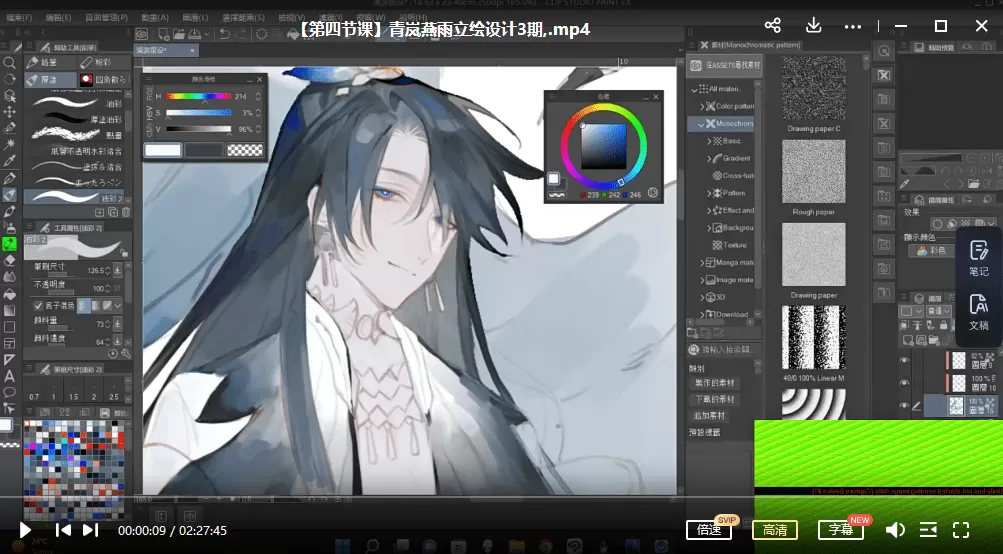The image size is (1003, 554).
Task: Play the video
Action: coord(26,530)
